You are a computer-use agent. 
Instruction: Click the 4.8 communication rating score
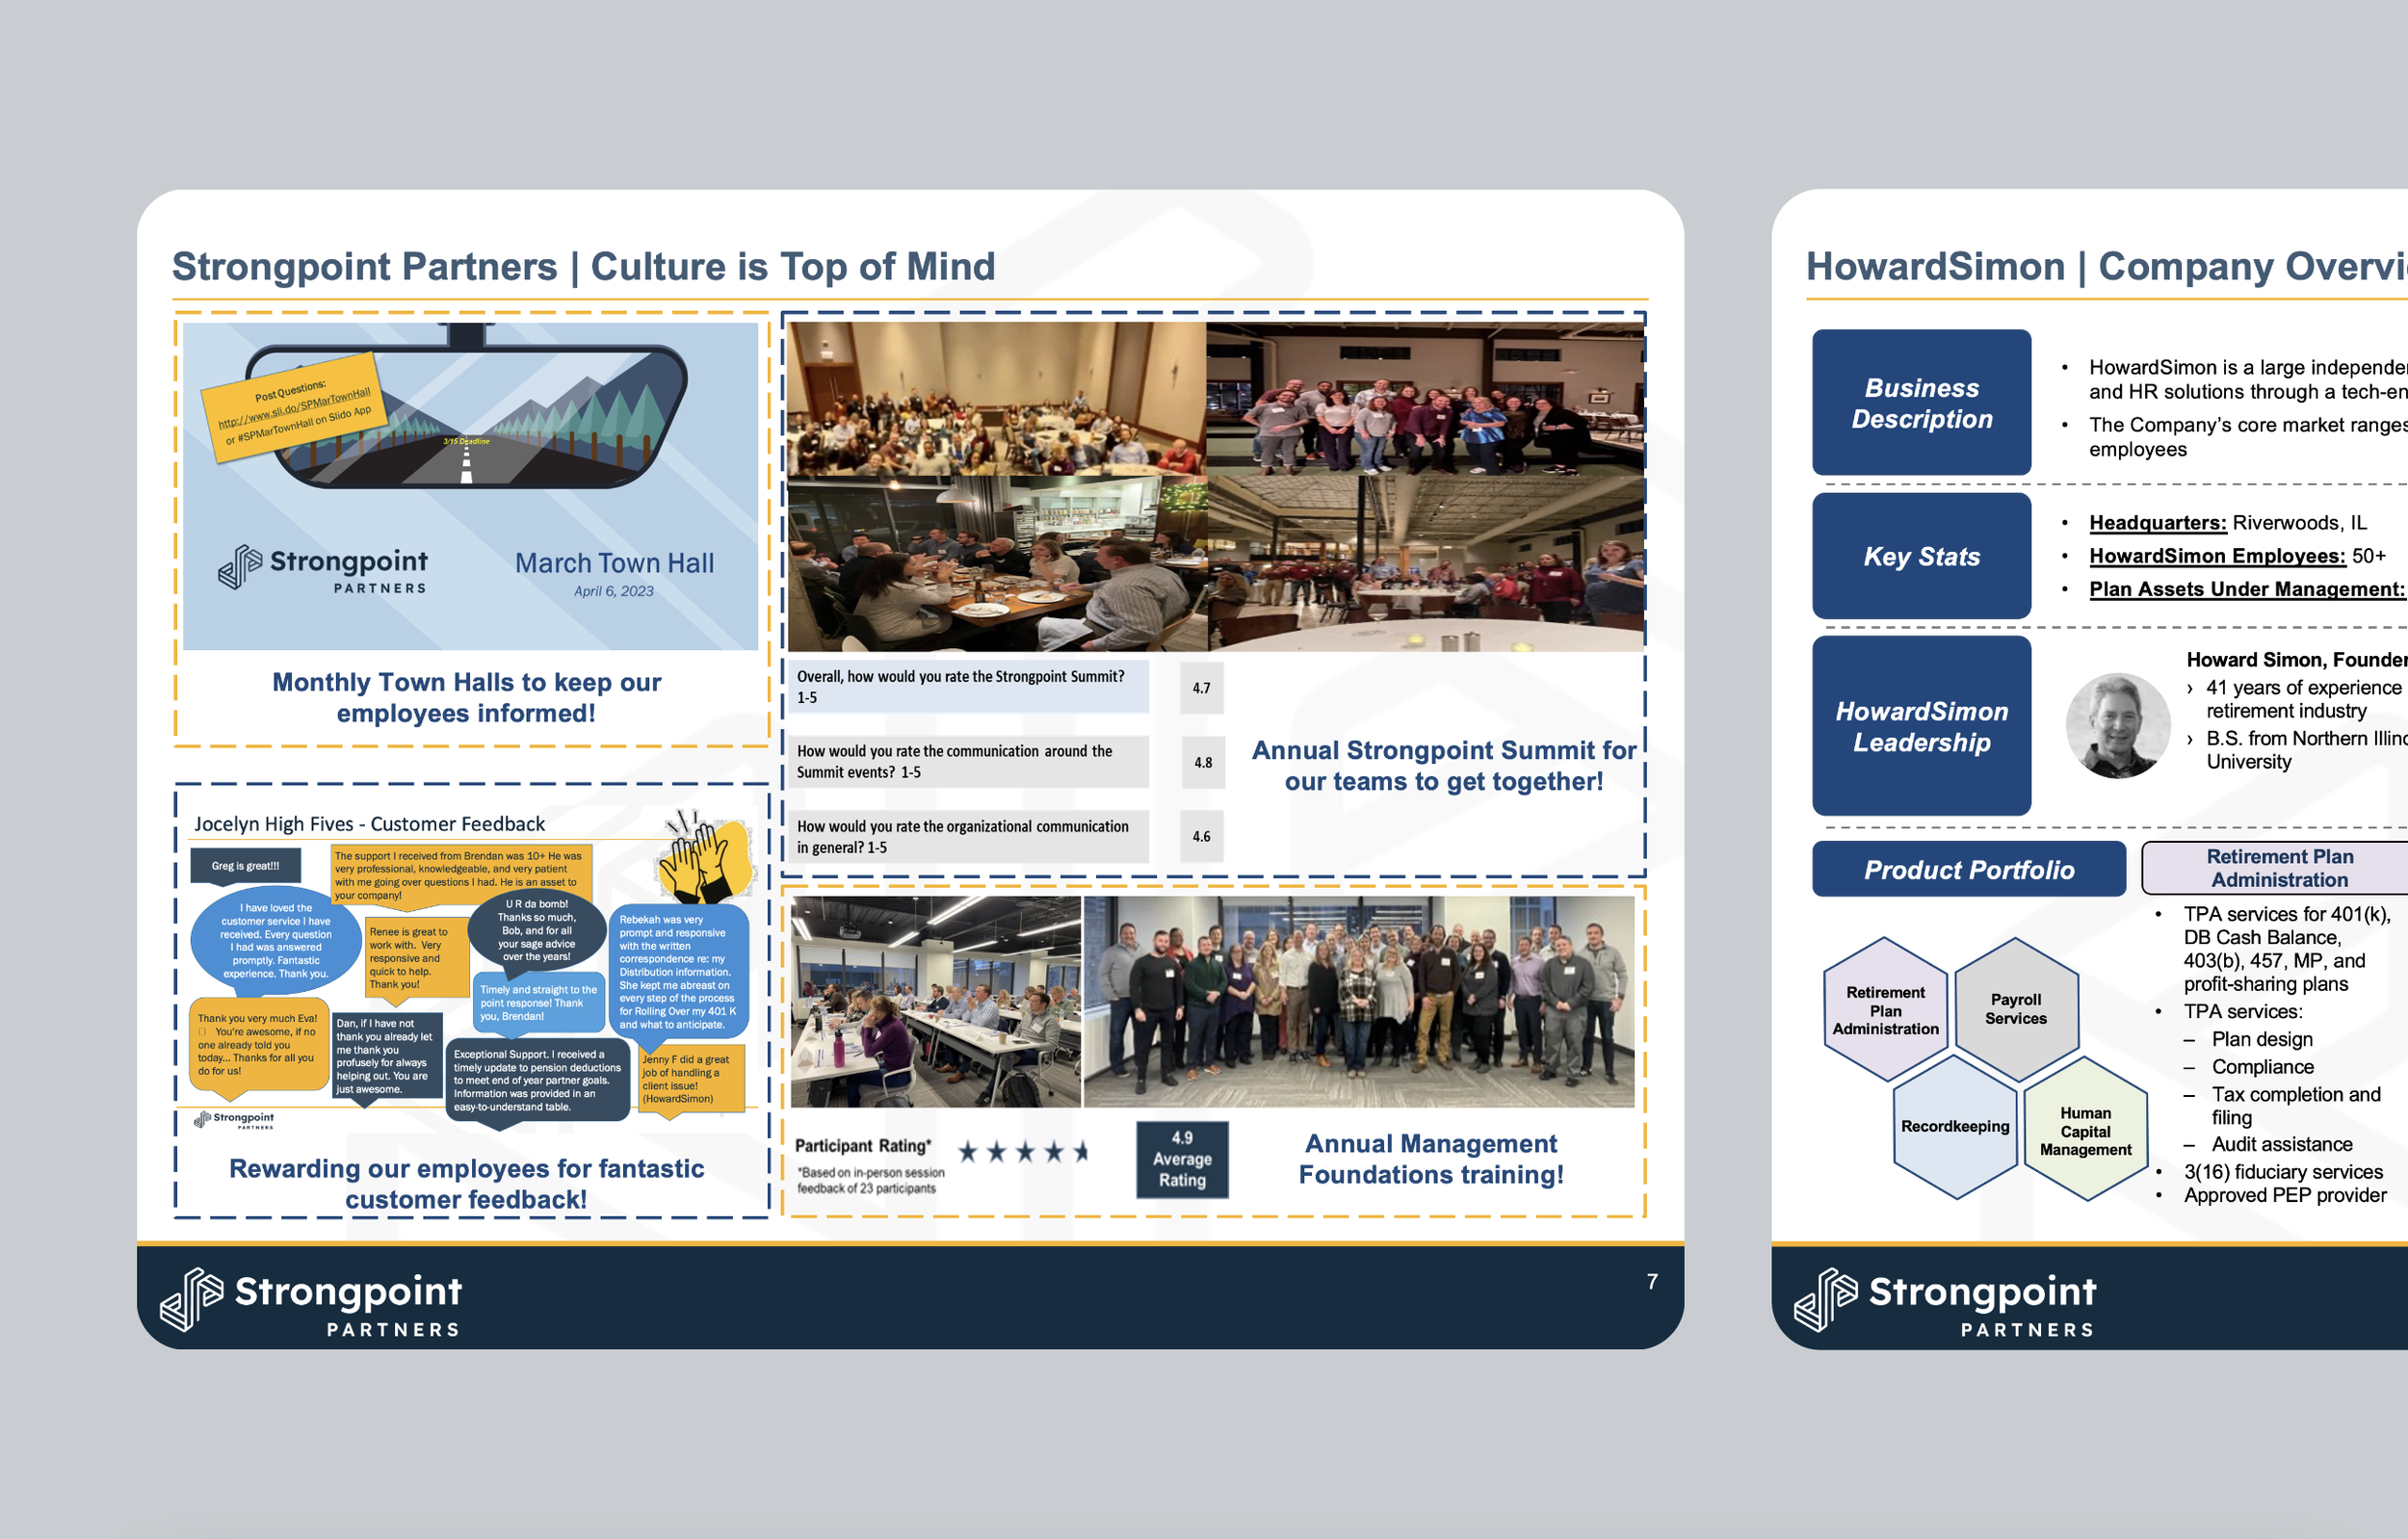[x=1203, y=762]
